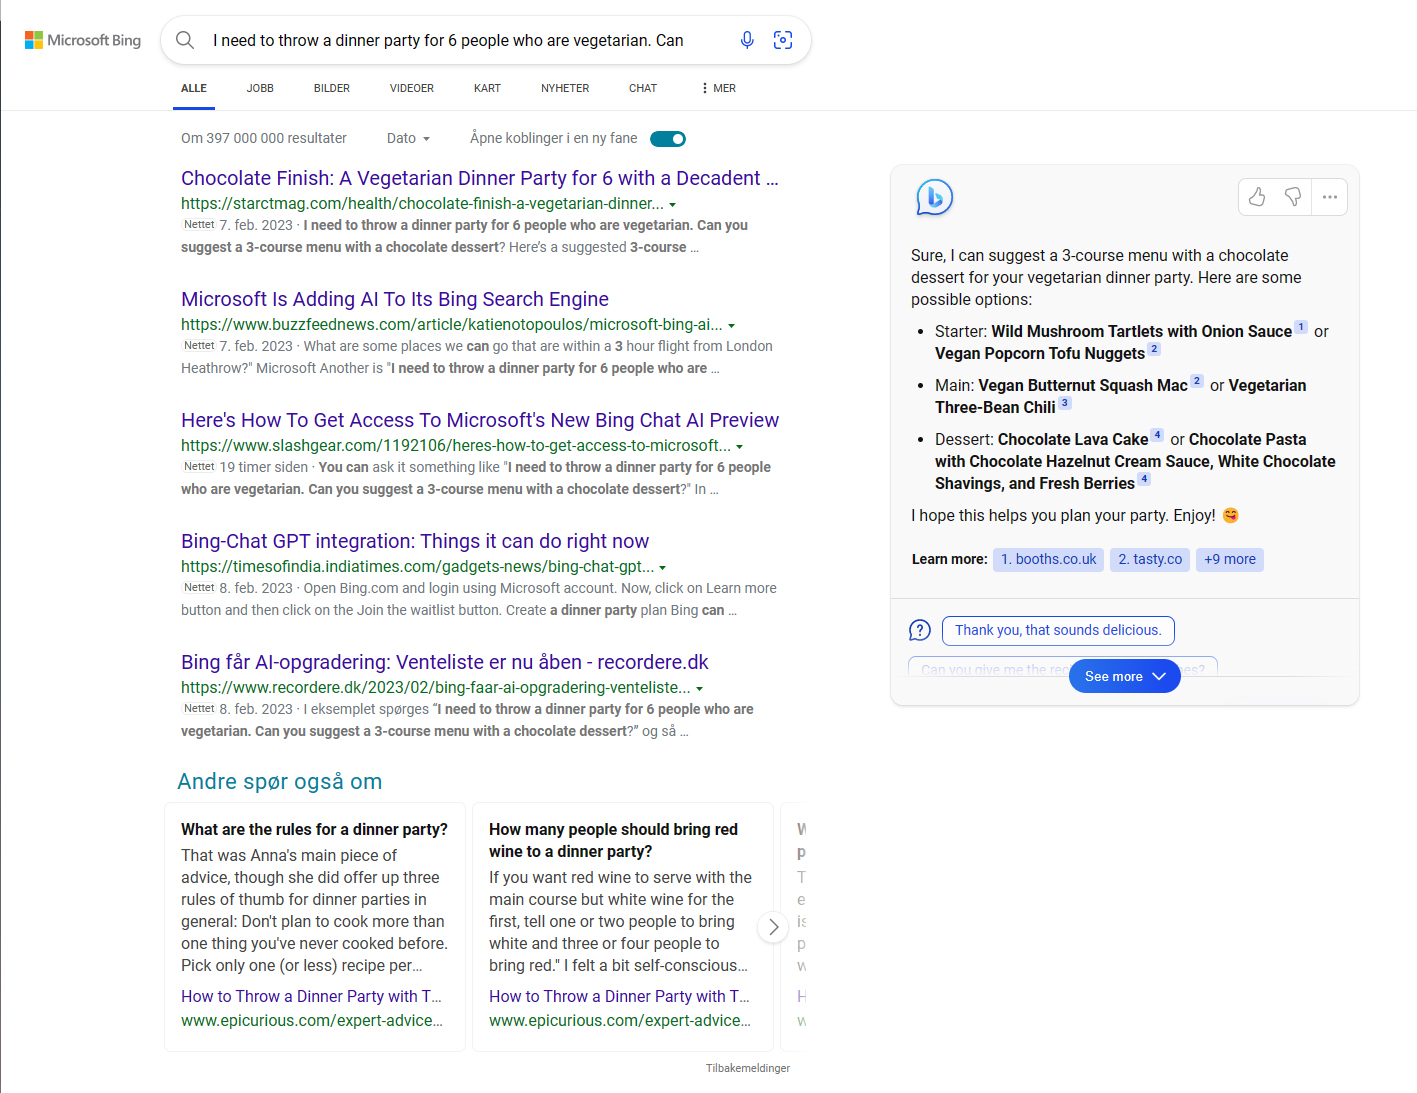Switch to the NYHETER tab
Screen dimensions: 1417x1093
pos(565,88)
